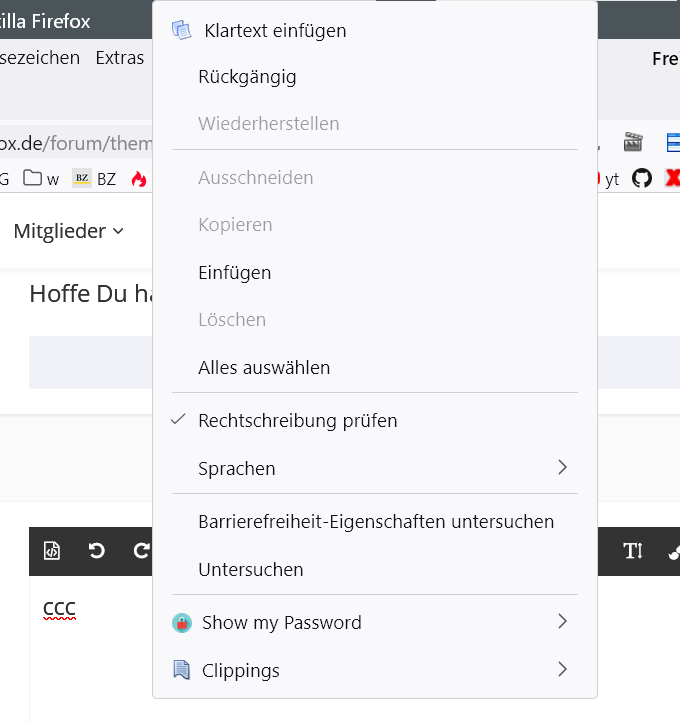Expand the Clippings submenu arrow

coord(562,670)
